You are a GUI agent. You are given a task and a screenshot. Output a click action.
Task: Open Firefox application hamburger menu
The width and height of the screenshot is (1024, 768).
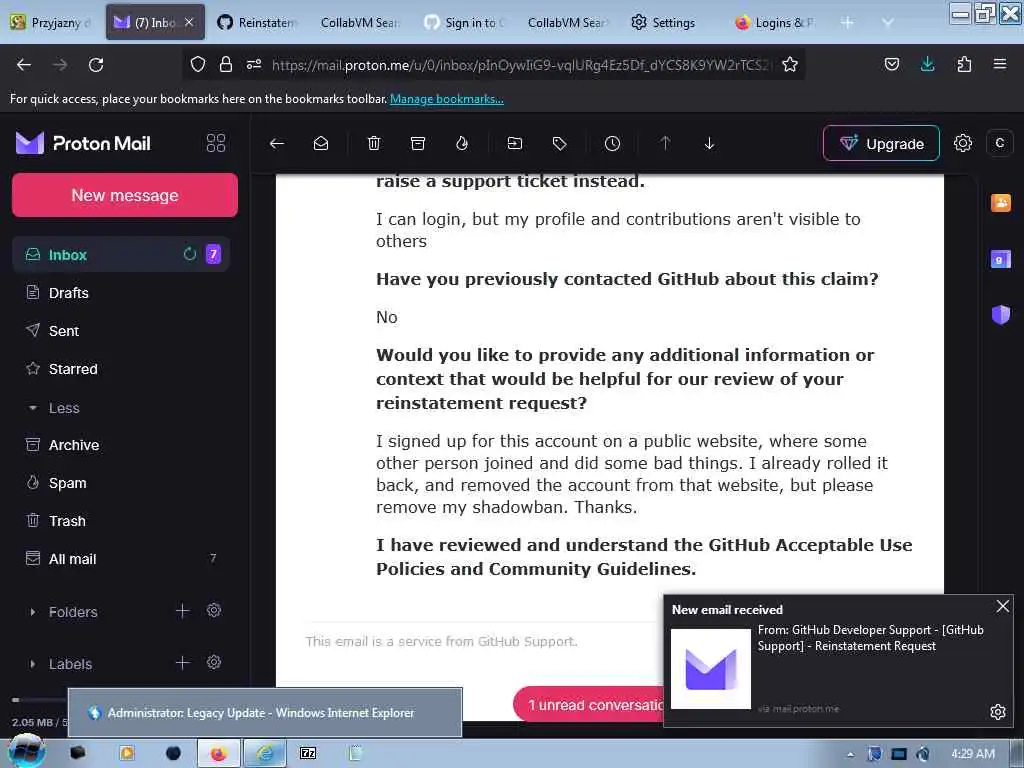pyautogui.click(x=1000, y=64)
